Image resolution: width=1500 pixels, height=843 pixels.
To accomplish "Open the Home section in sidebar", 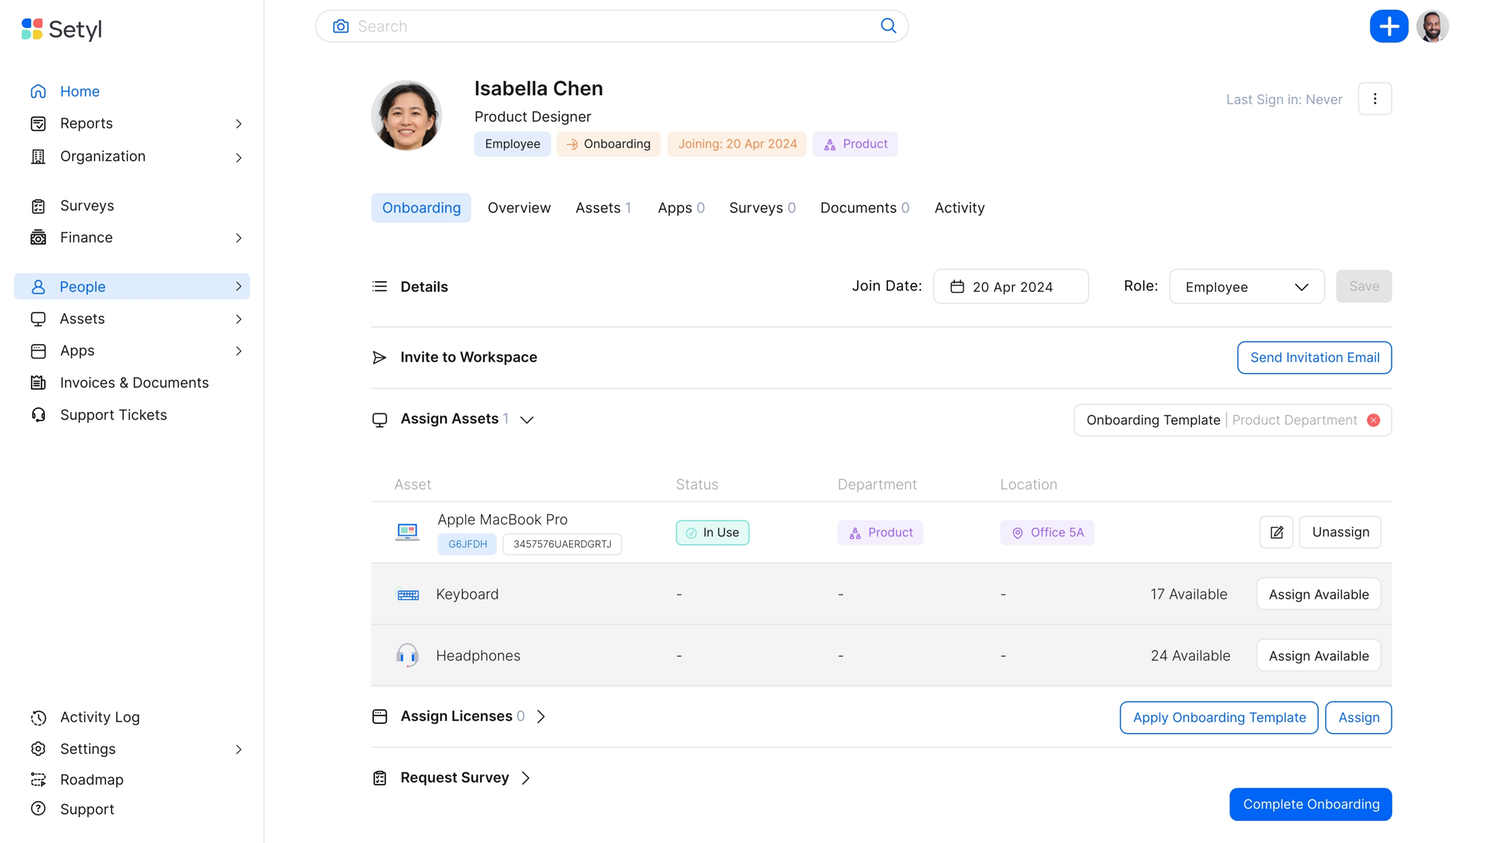I will [x=79, y=91].
